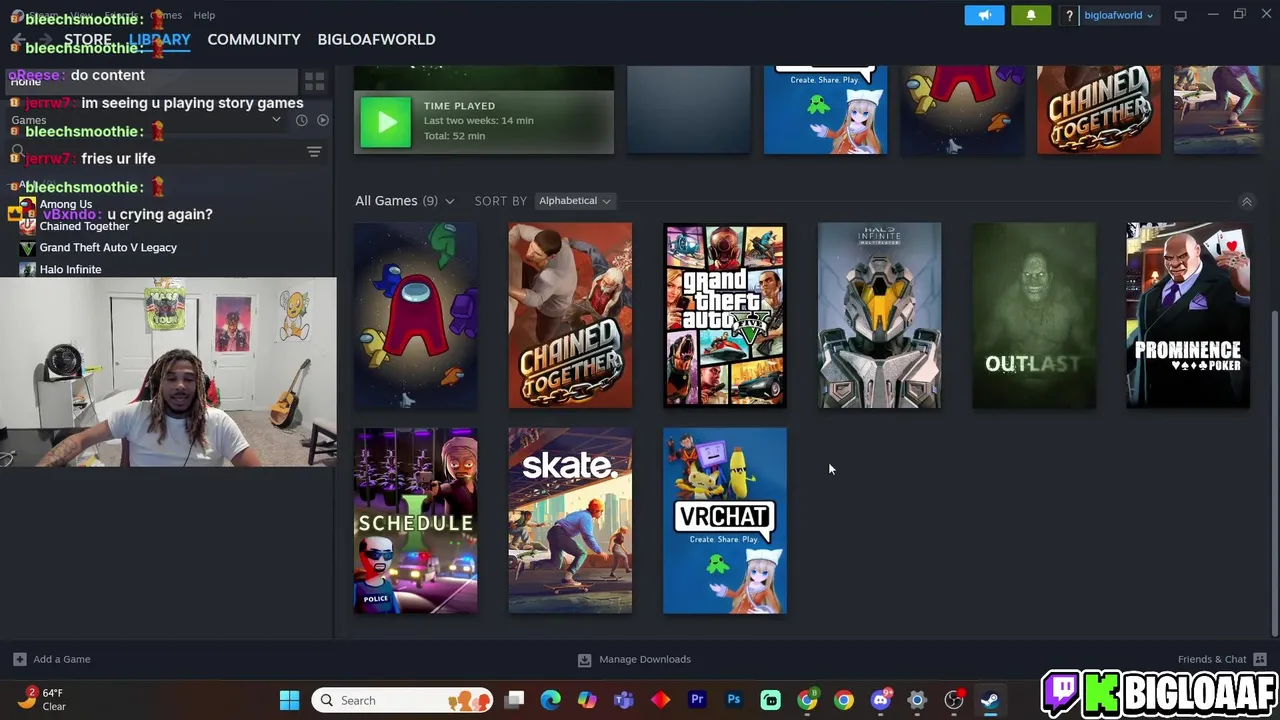
Task: Open the bigloafworld account dropdown
Action: pyautogui.click(x=1118, y=15)
